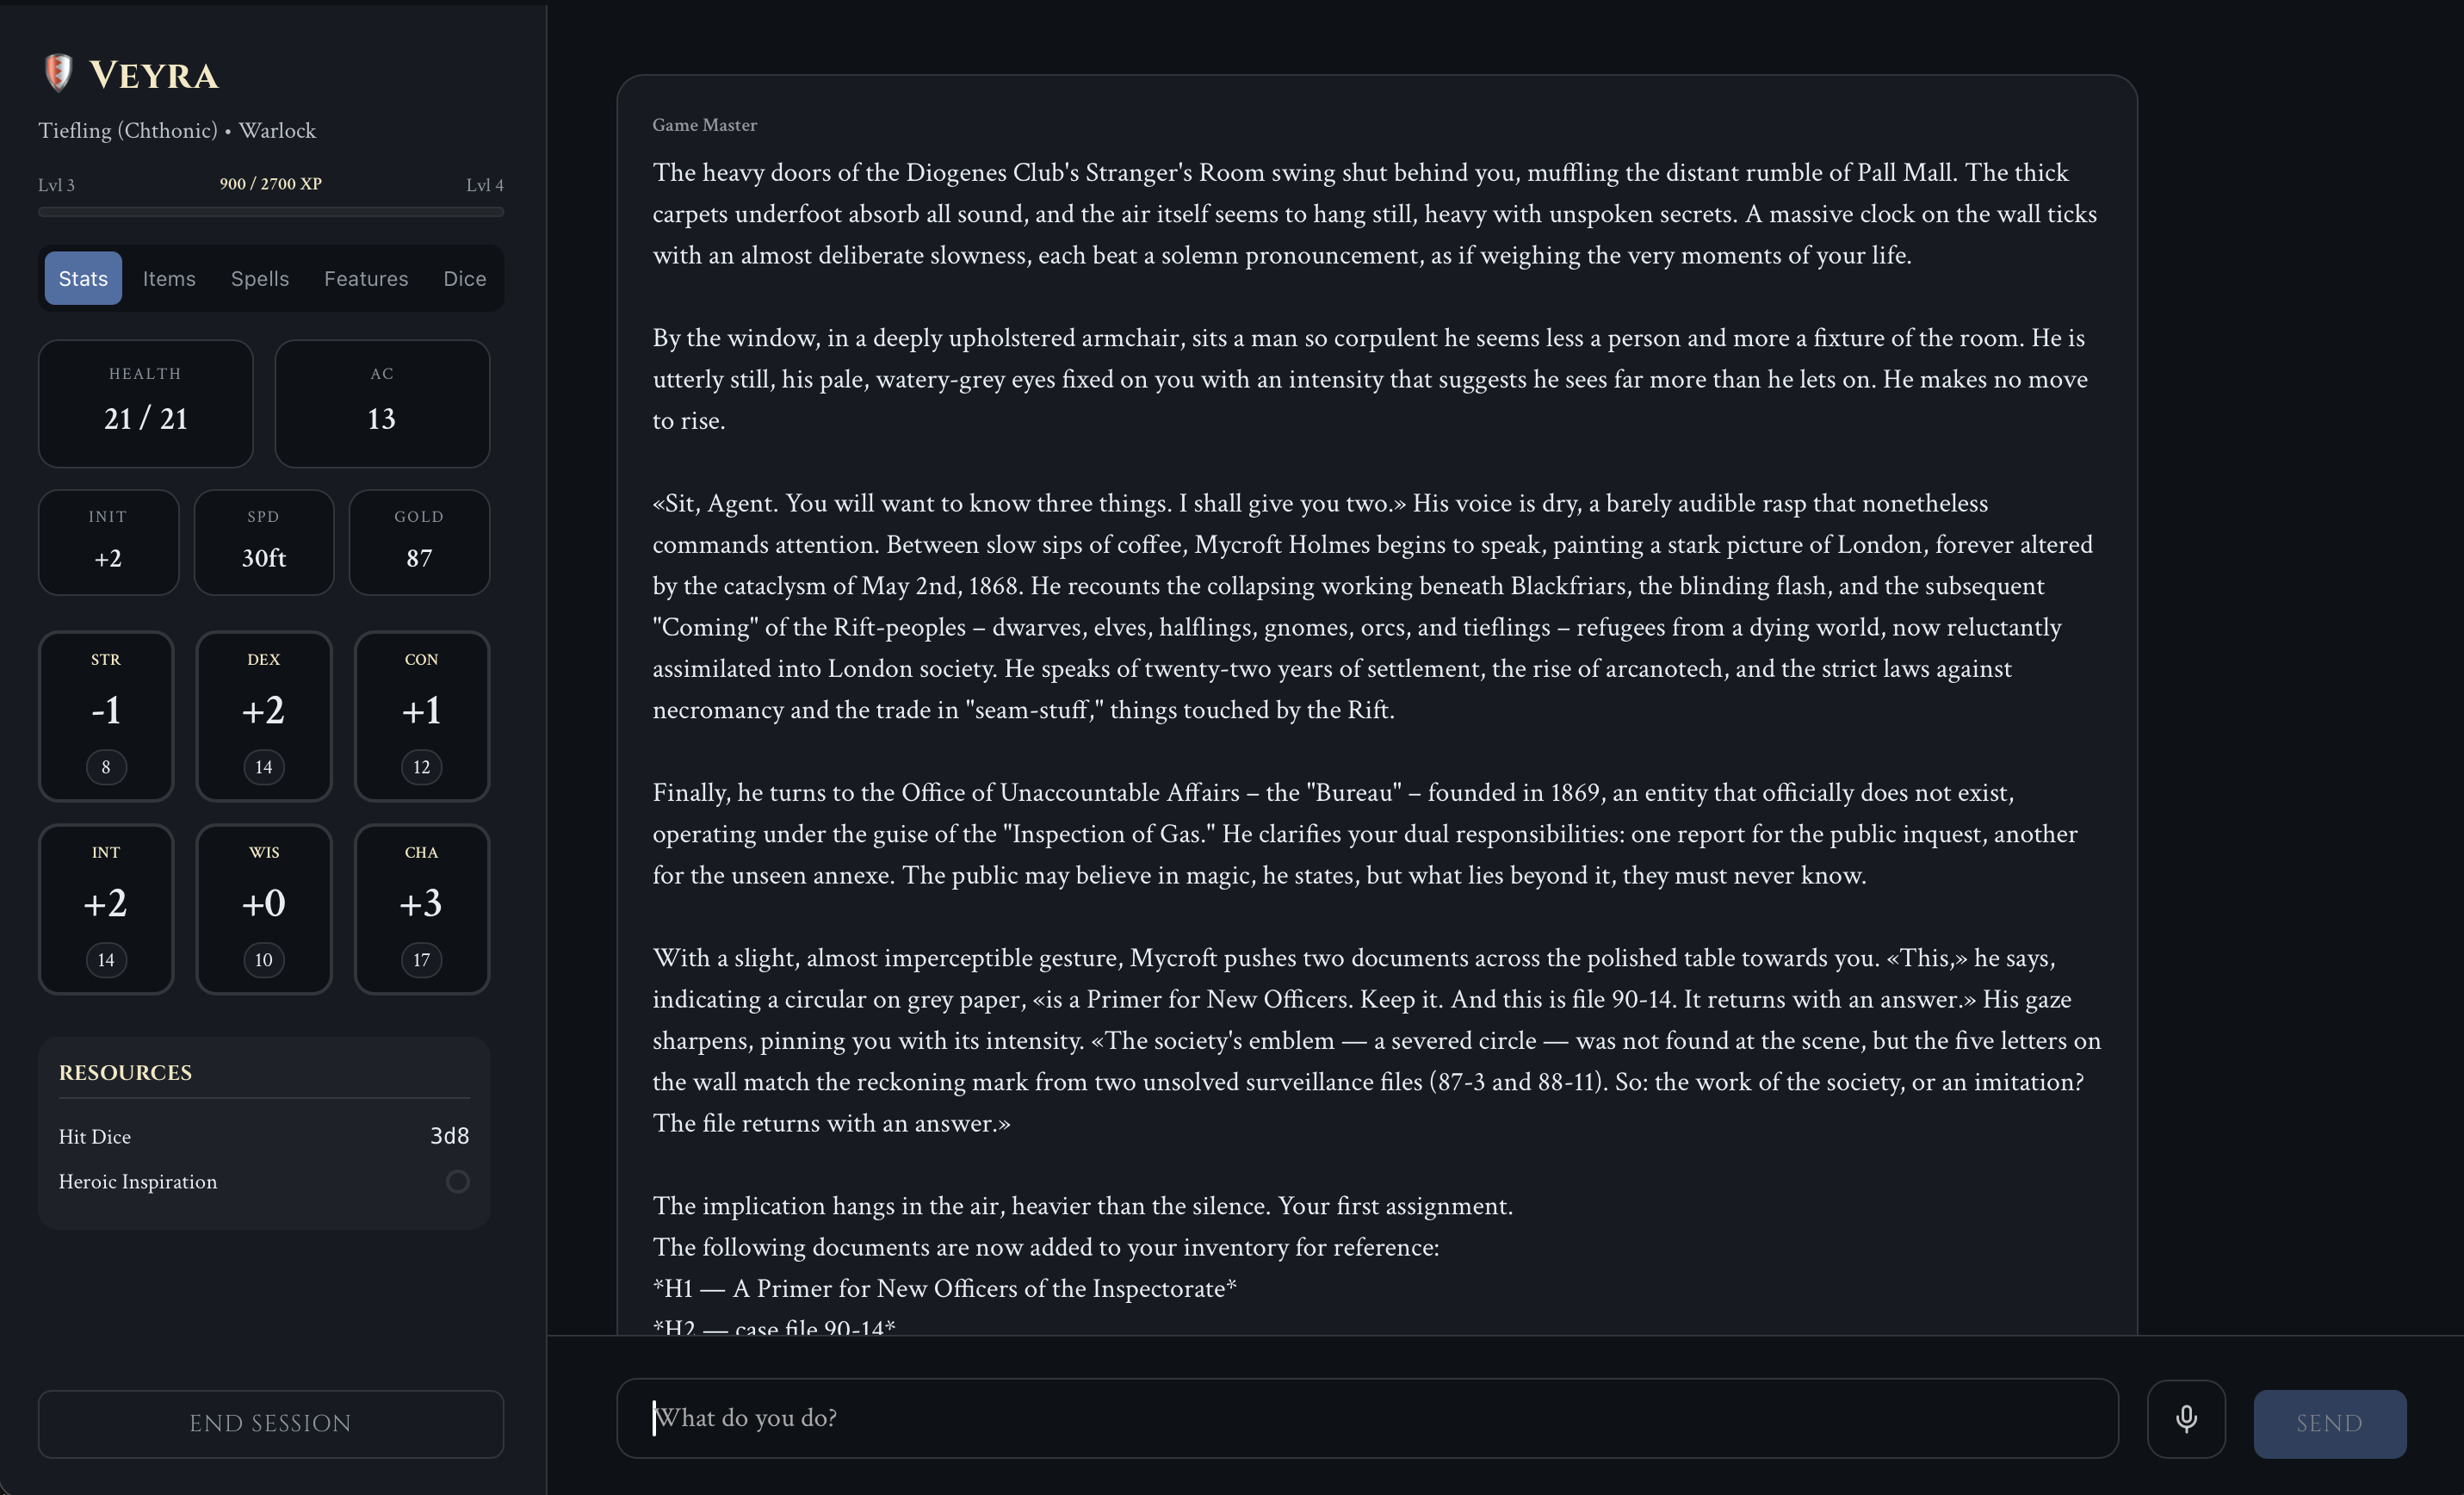Click the shield emblem beside Veyra
This screenshot has width=2464, height=1495.
[59, 73]
